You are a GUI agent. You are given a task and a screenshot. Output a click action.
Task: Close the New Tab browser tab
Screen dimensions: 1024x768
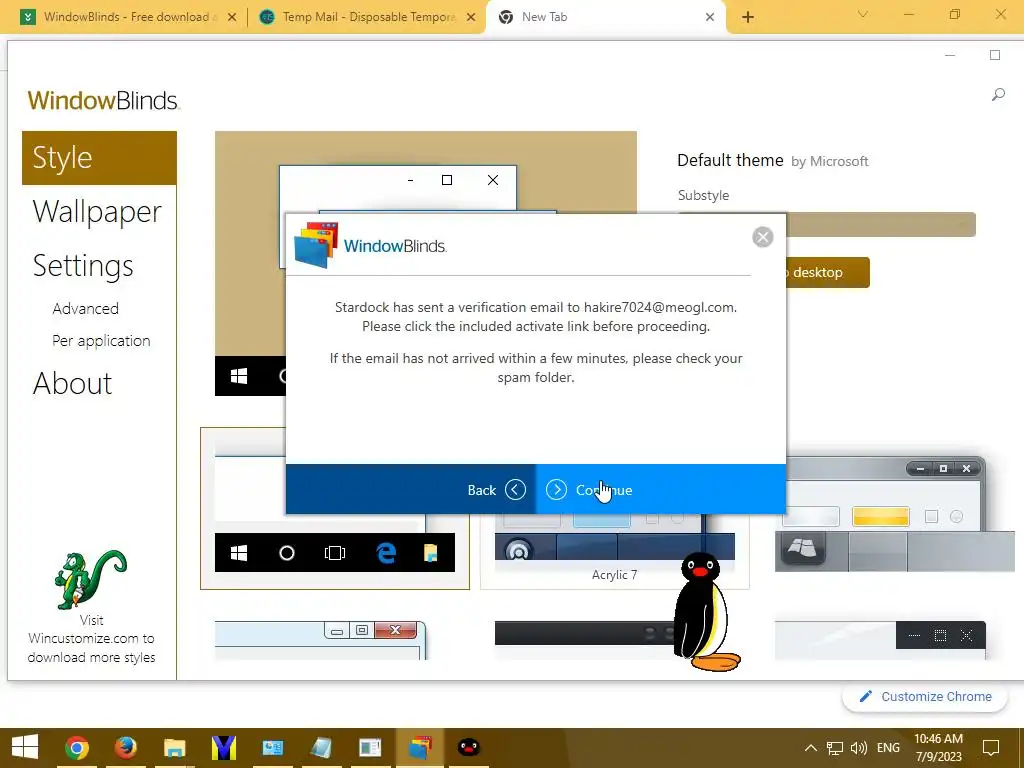[710, 17]
